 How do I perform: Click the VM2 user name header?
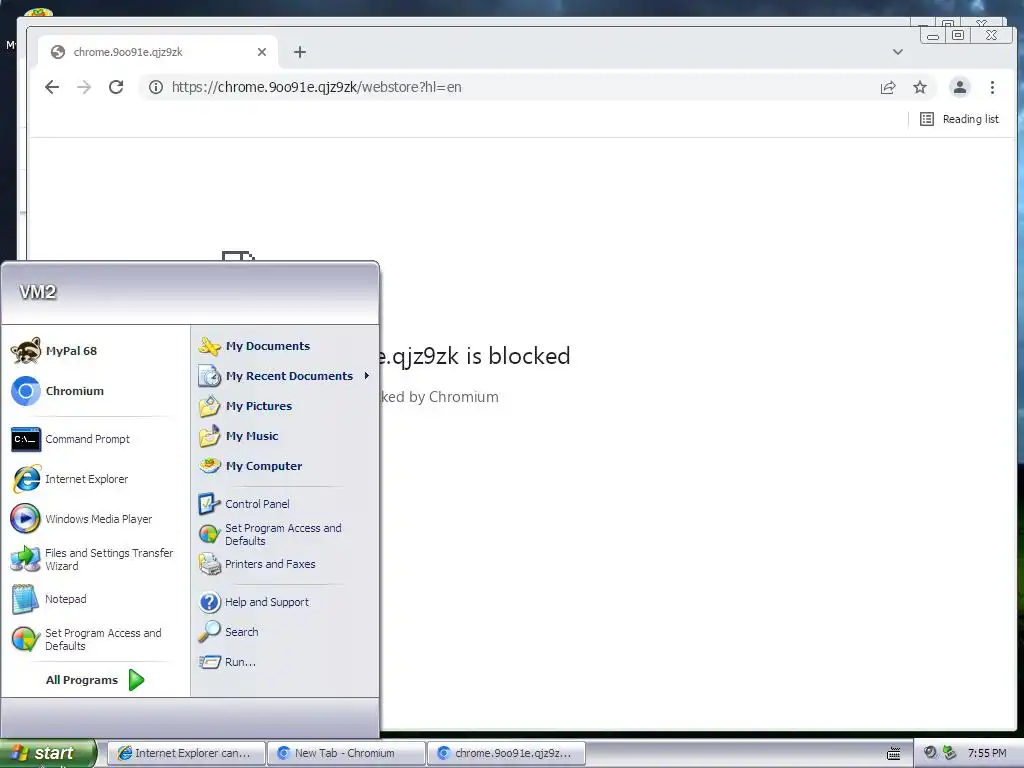(38, 292)
